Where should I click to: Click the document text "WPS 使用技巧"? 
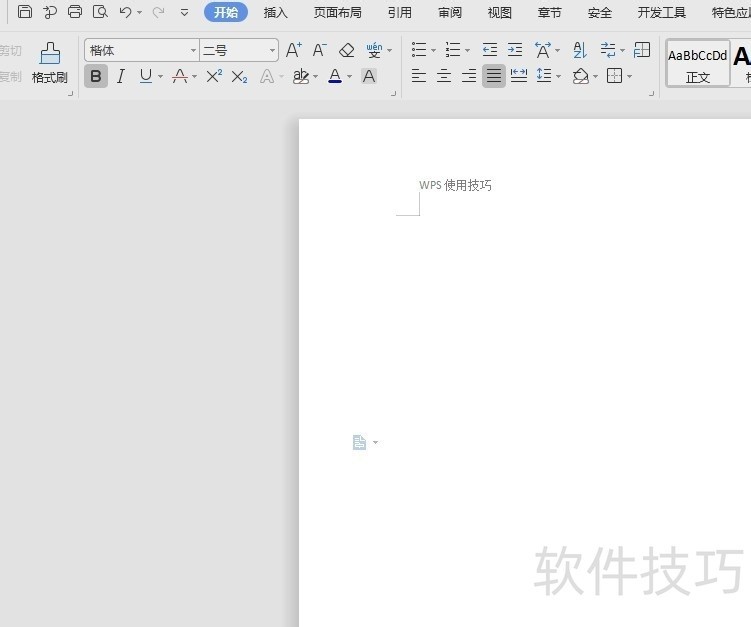click(x=455, y=185)
